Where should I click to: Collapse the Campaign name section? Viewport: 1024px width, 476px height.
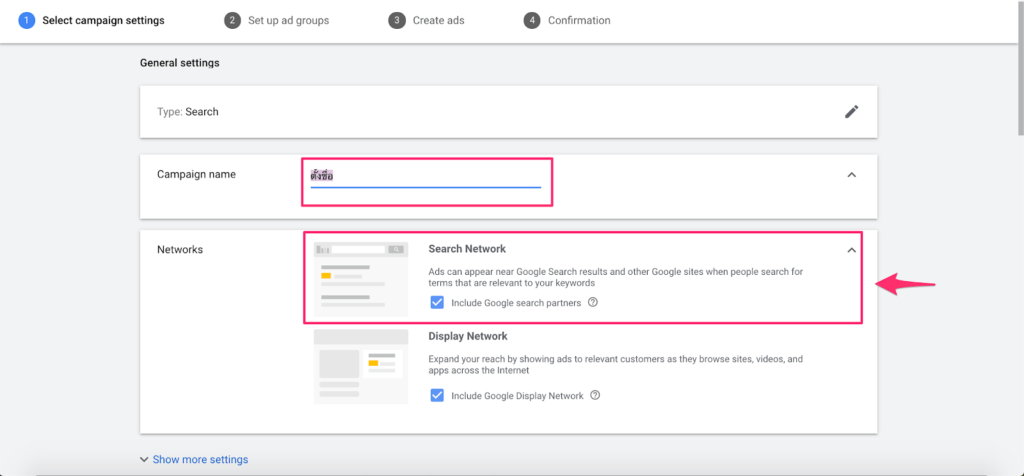point(851,175)
